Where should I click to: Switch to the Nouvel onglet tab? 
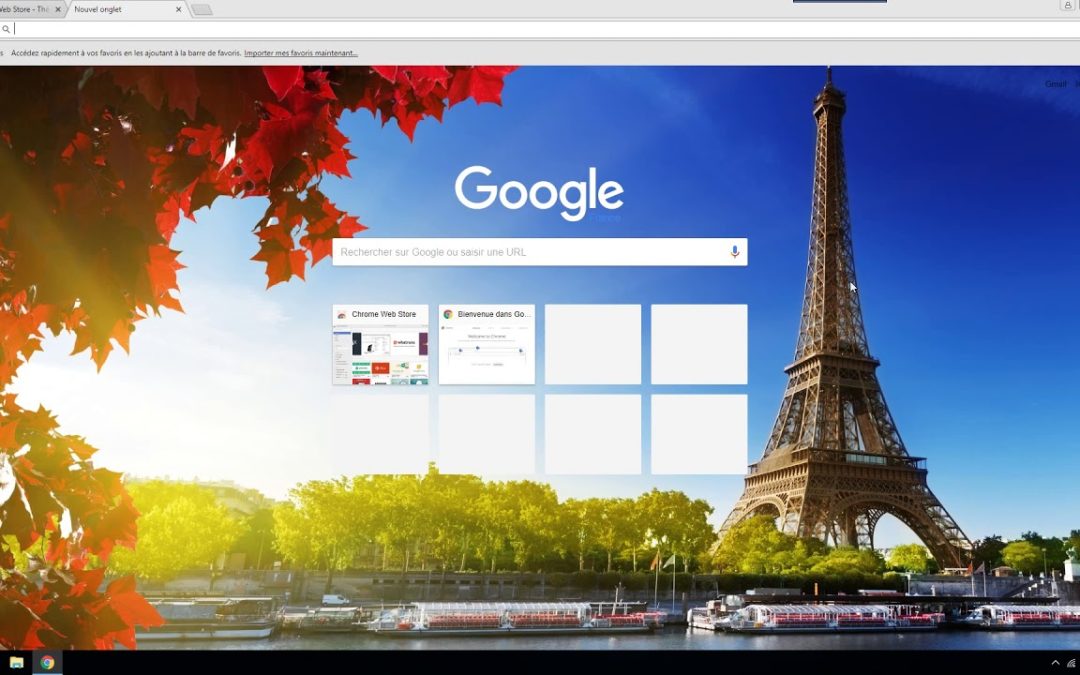coord(110,9)
